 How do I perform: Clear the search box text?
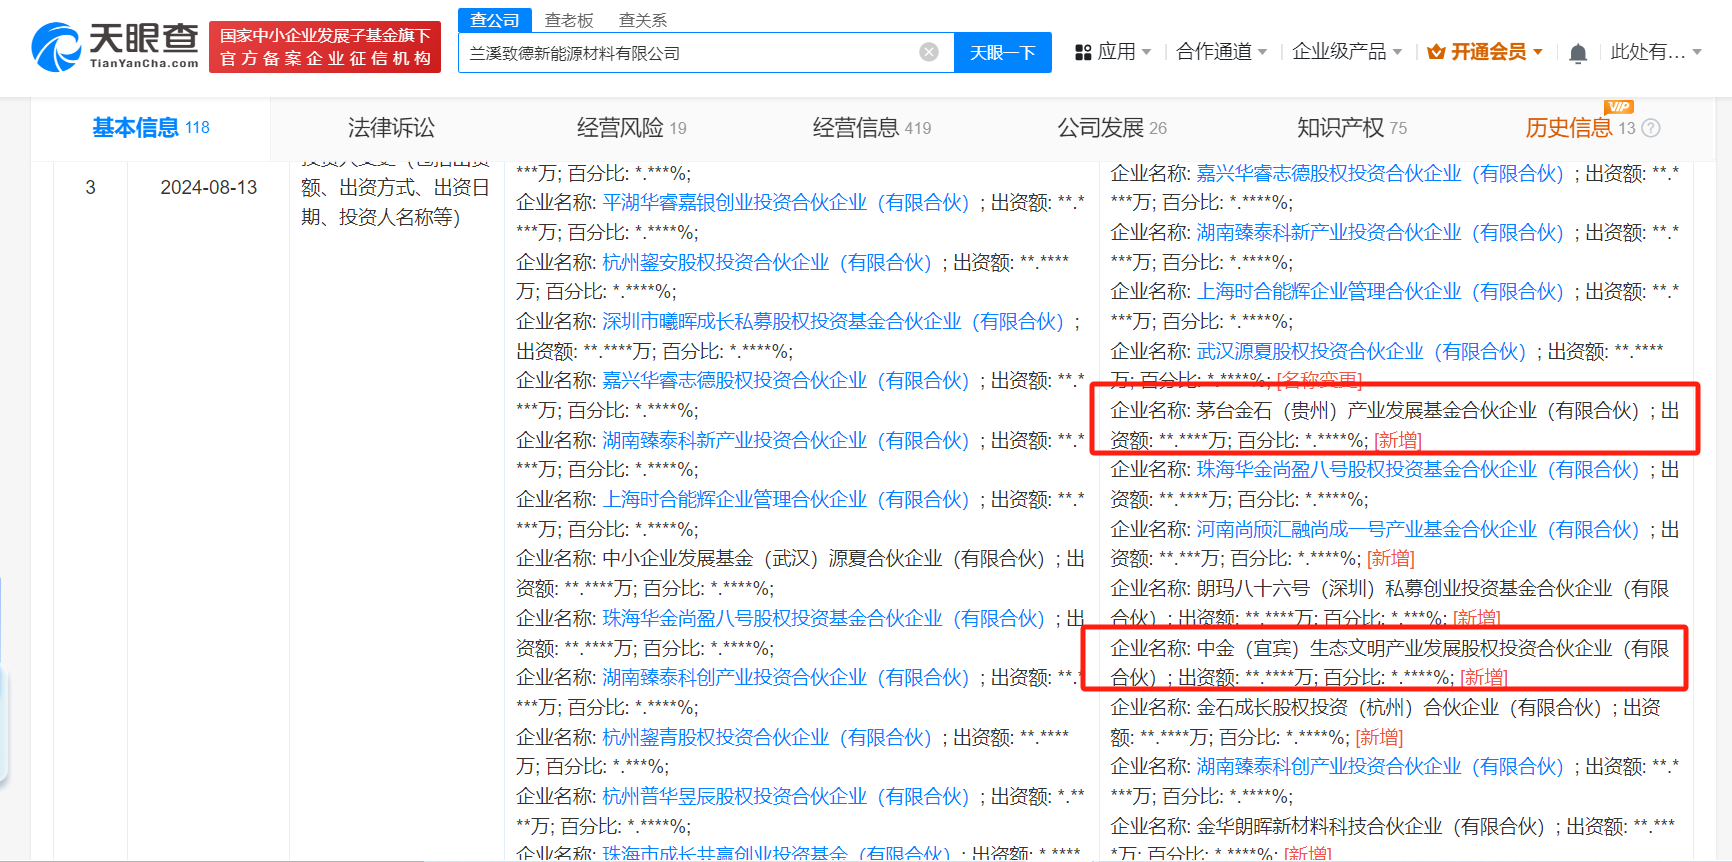(x=929, y=52)
